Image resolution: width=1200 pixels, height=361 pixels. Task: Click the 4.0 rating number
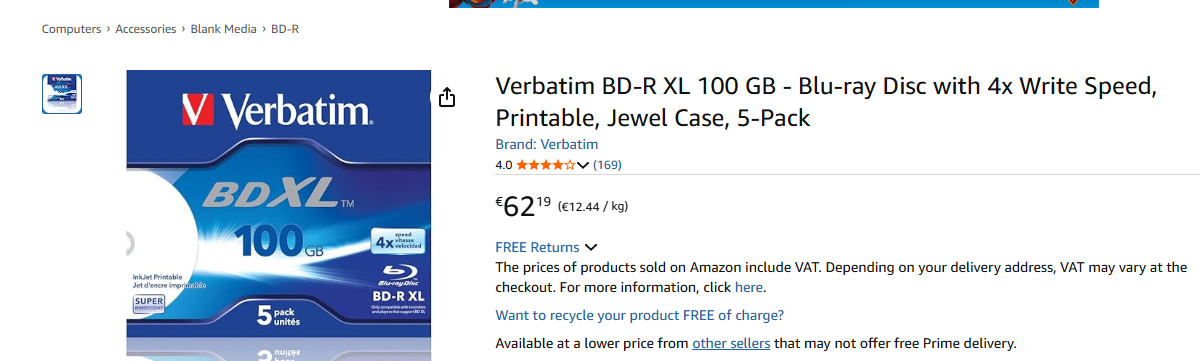tap(504, 165)
